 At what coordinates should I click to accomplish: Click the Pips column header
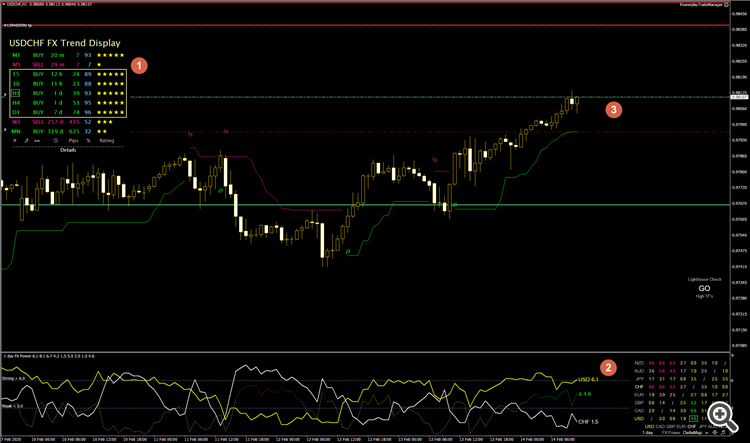[73, 141]
